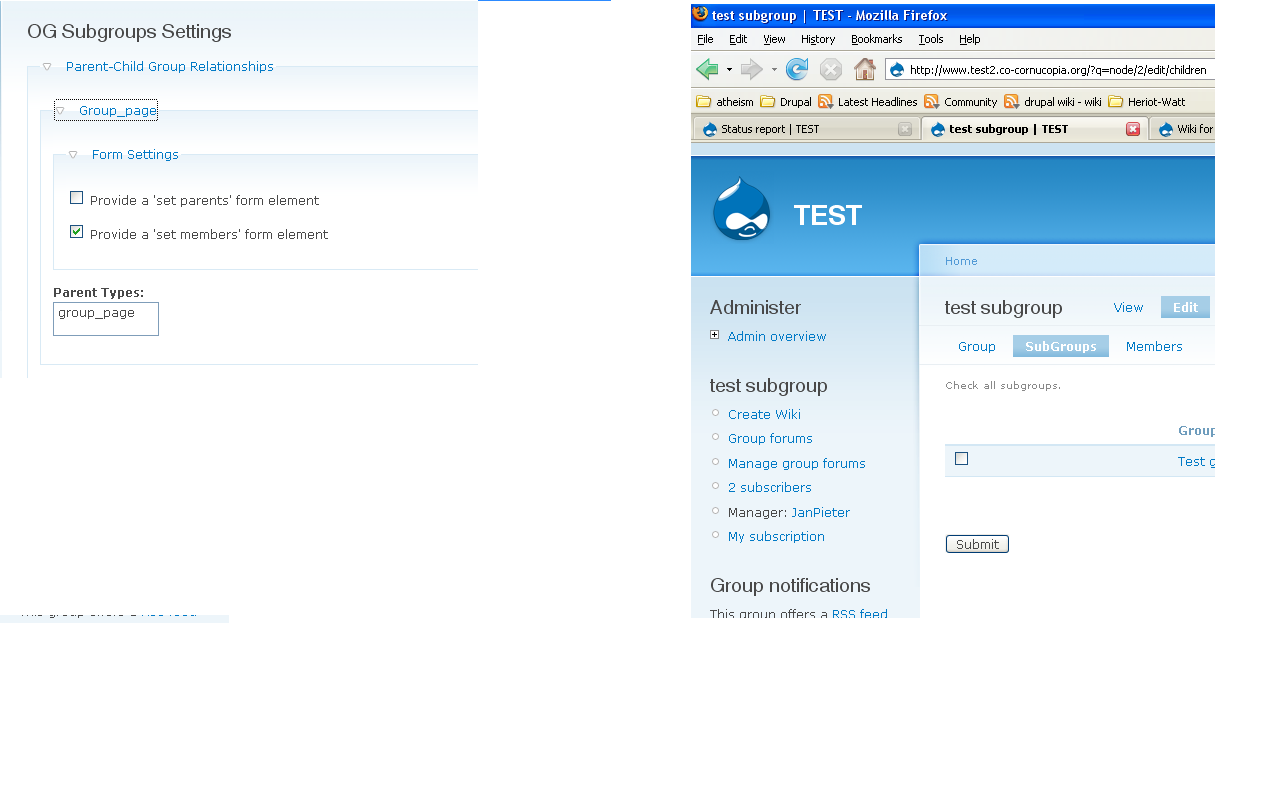This screenshot has width=1280, height=800.
Task: Click the Drupal favicon in the address bar
Action: 897,70
